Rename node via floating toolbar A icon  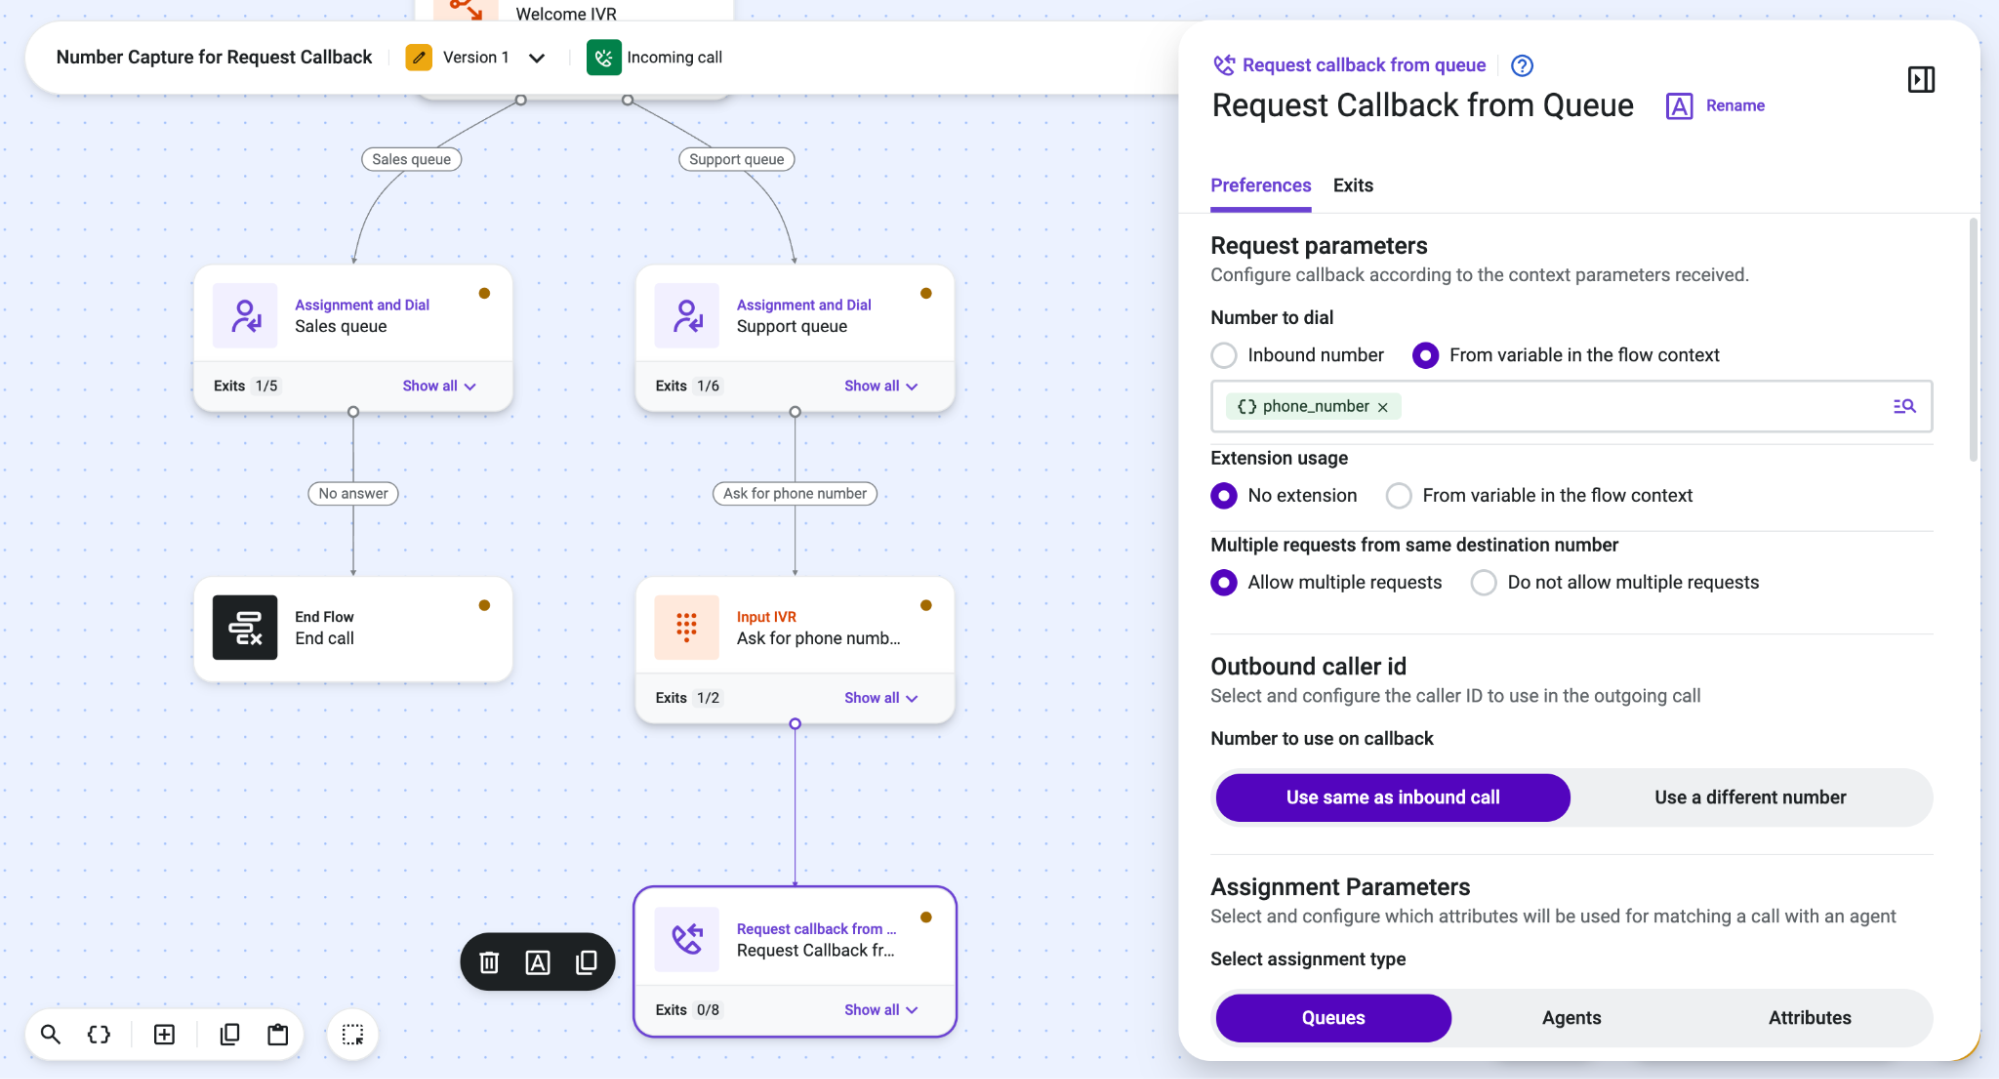[537, 962]
